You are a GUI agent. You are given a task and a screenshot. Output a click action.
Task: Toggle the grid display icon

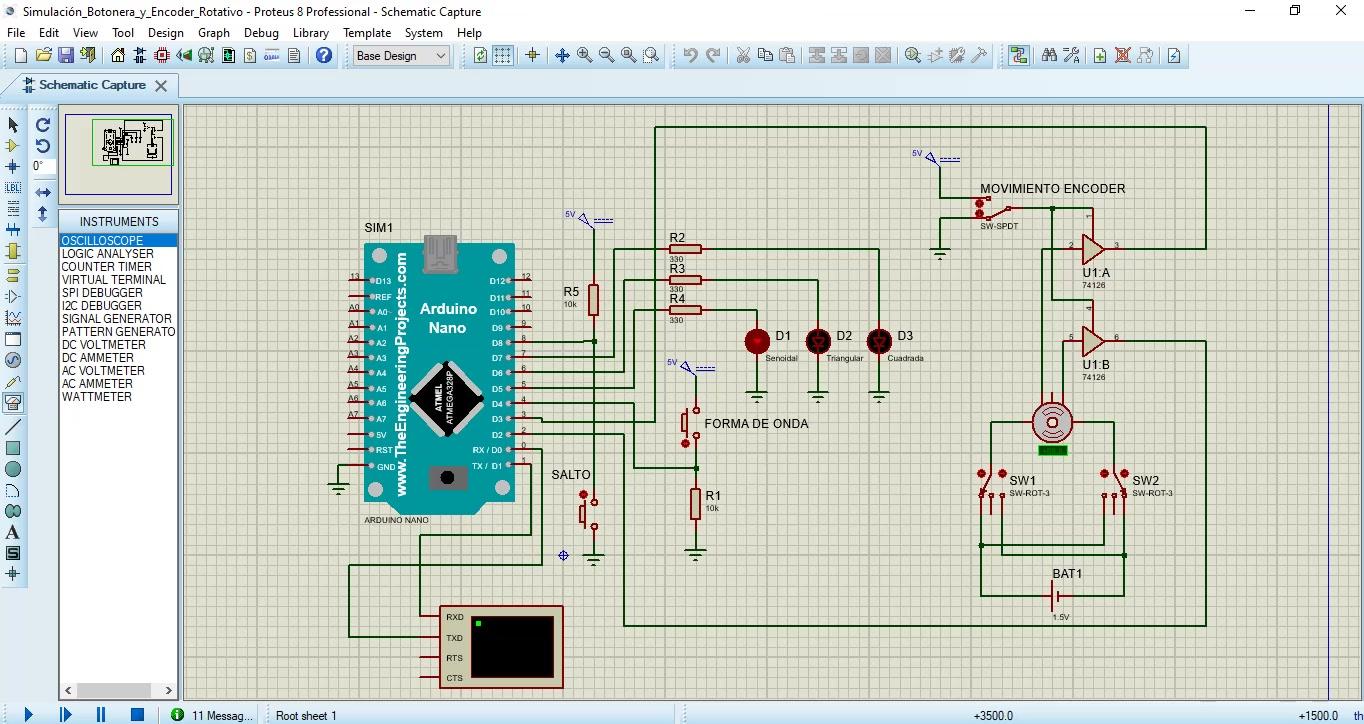click(x=503, y=56)
